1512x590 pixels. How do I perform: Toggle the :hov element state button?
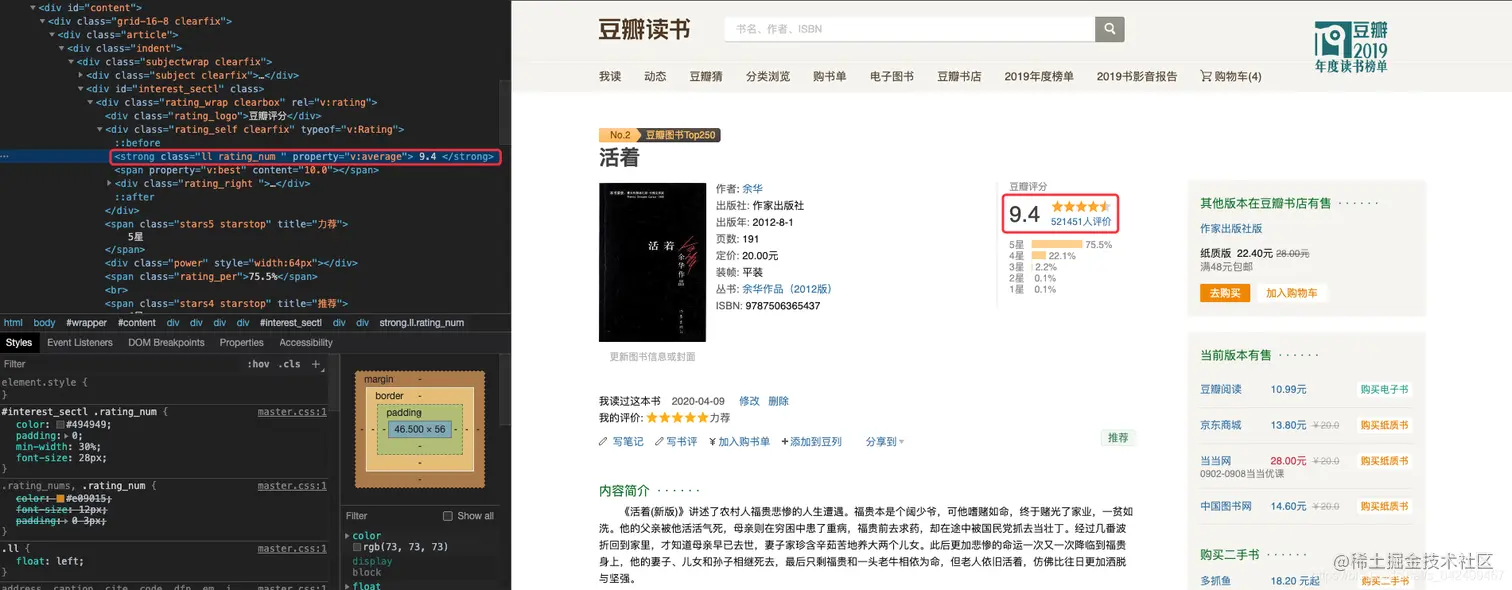pyautogui.click(x=258, y=364)
